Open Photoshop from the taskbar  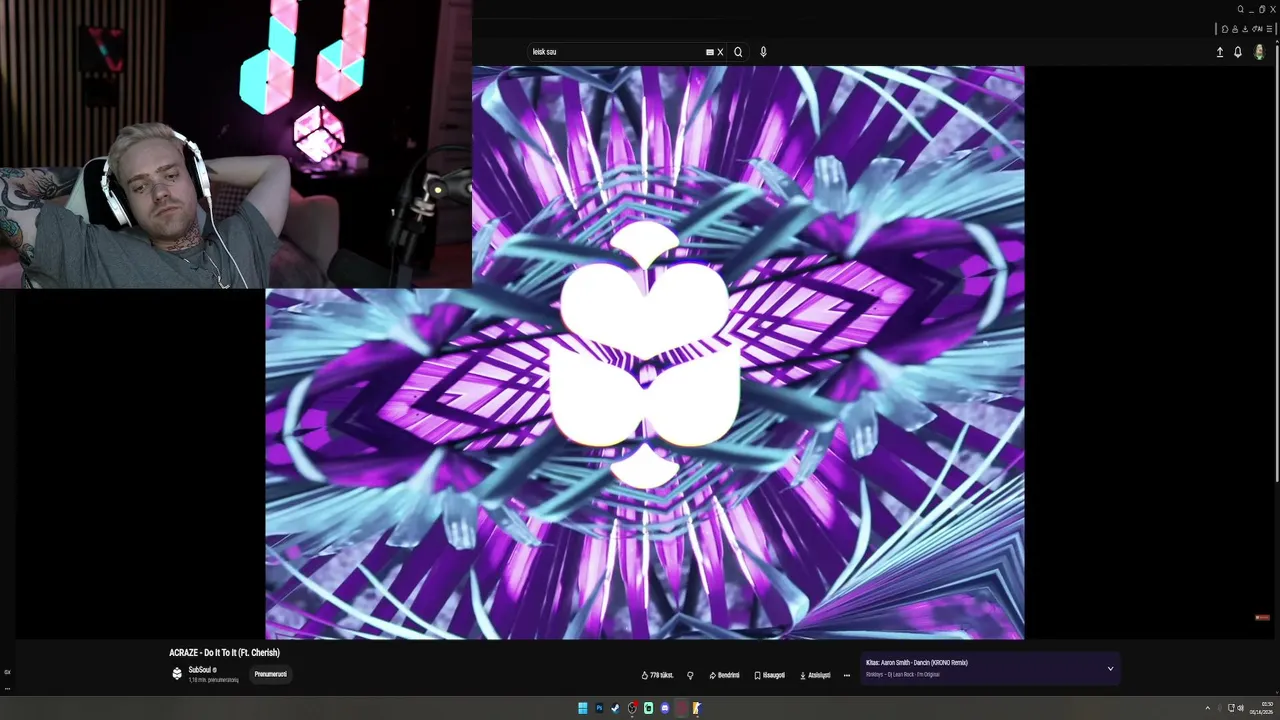click(599, 708)
